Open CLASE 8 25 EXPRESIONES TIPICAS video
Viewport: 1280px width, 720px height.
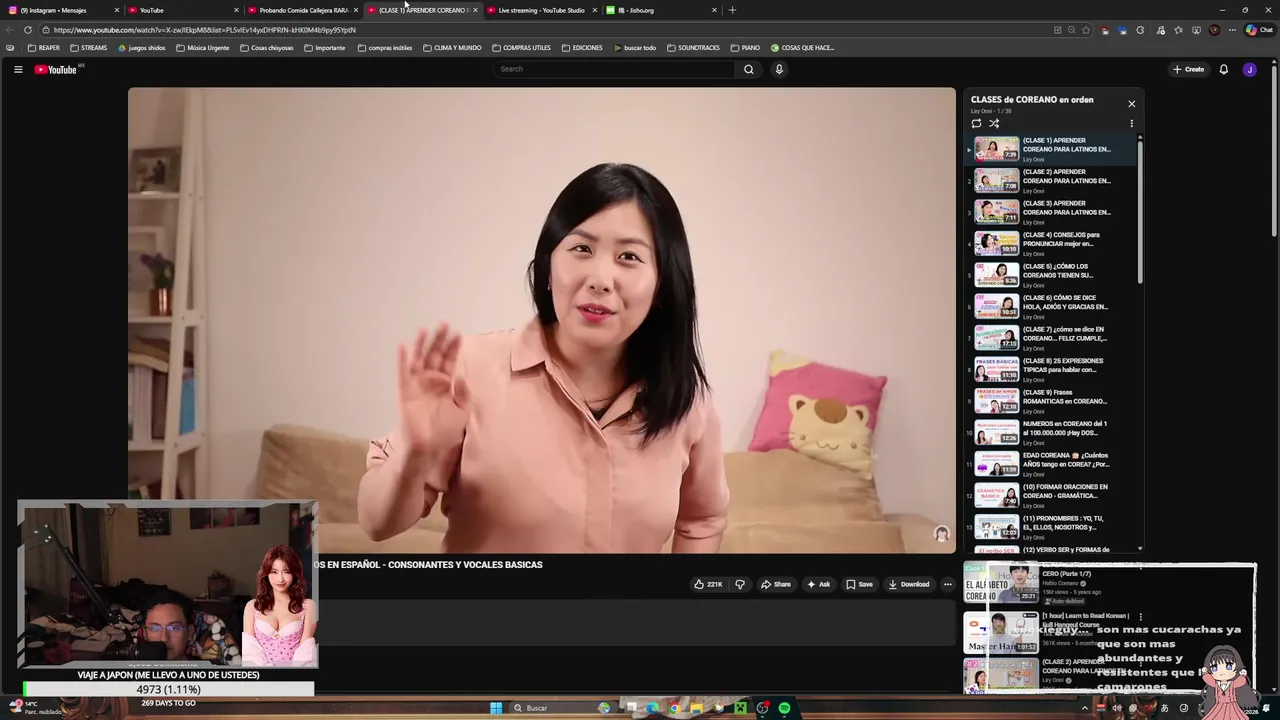pos(1050,369)
